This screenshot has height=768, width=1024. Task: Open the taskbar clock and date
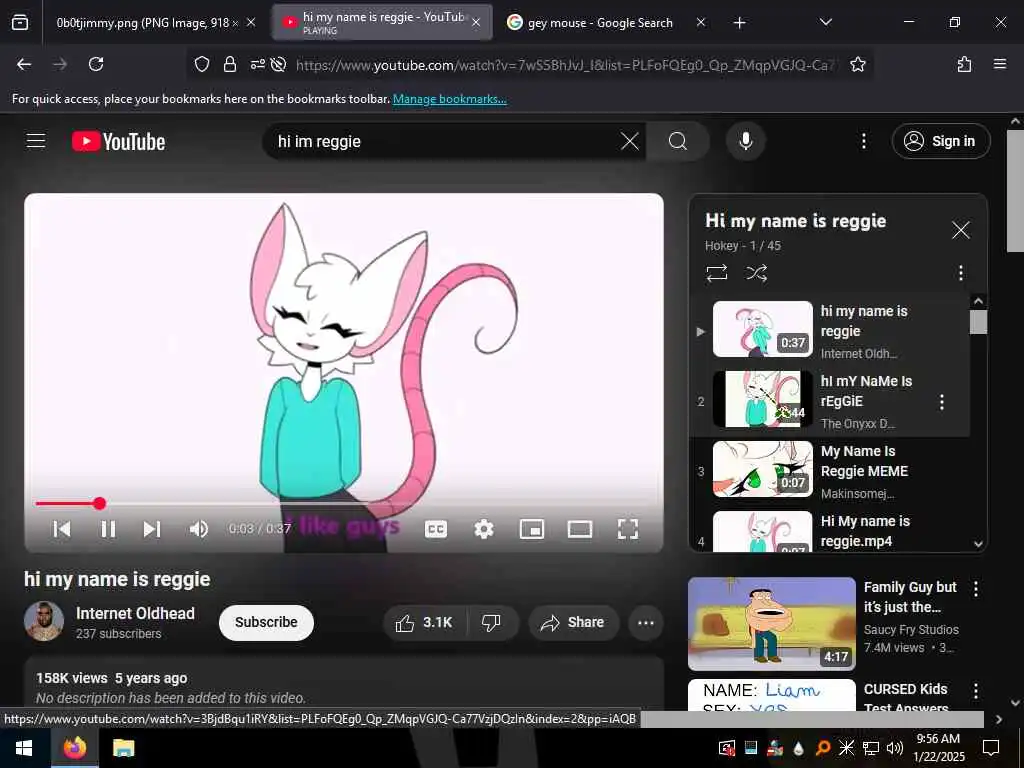tap(938, 748)
